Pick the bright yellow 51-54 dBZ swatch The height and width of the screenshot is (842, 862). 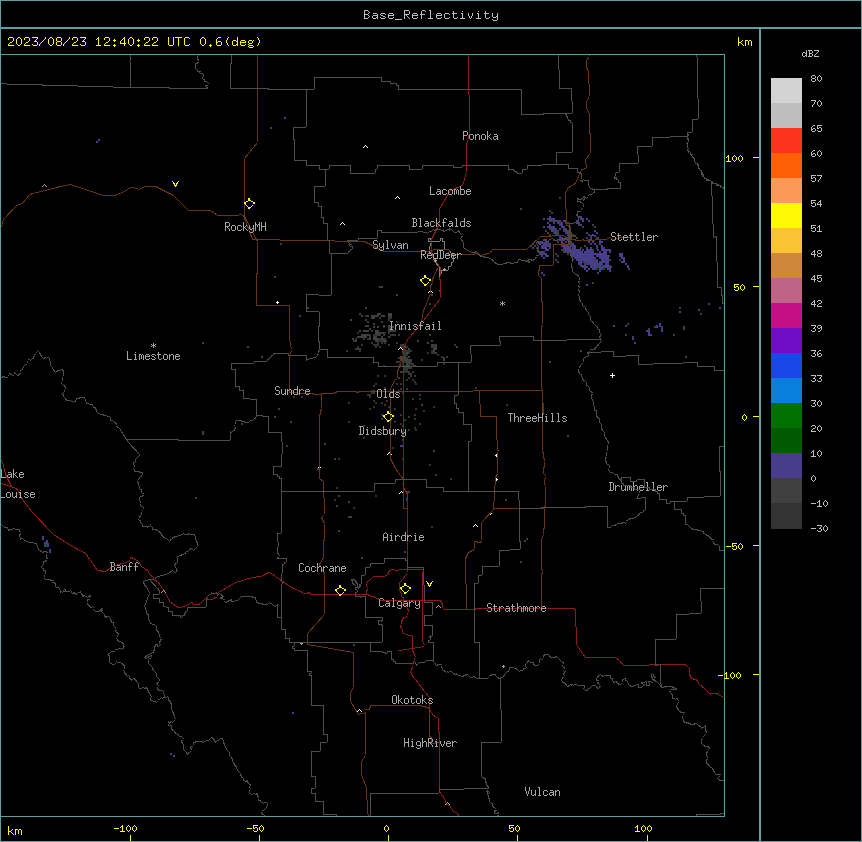click(x=786, y=215)
